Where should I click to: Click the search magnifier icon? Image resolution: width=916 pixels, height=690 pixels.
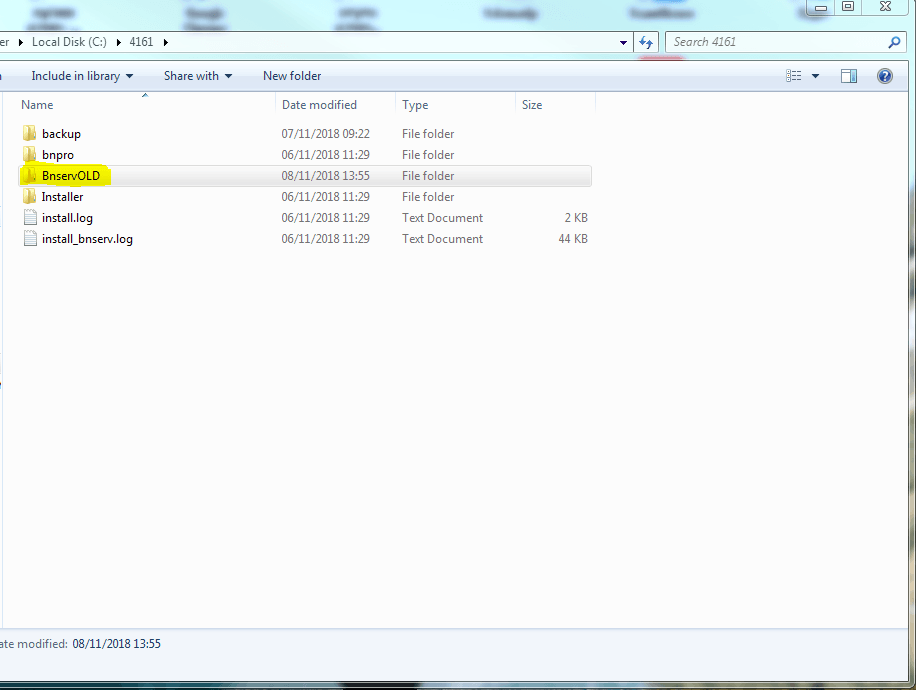[x=894, y=42]
